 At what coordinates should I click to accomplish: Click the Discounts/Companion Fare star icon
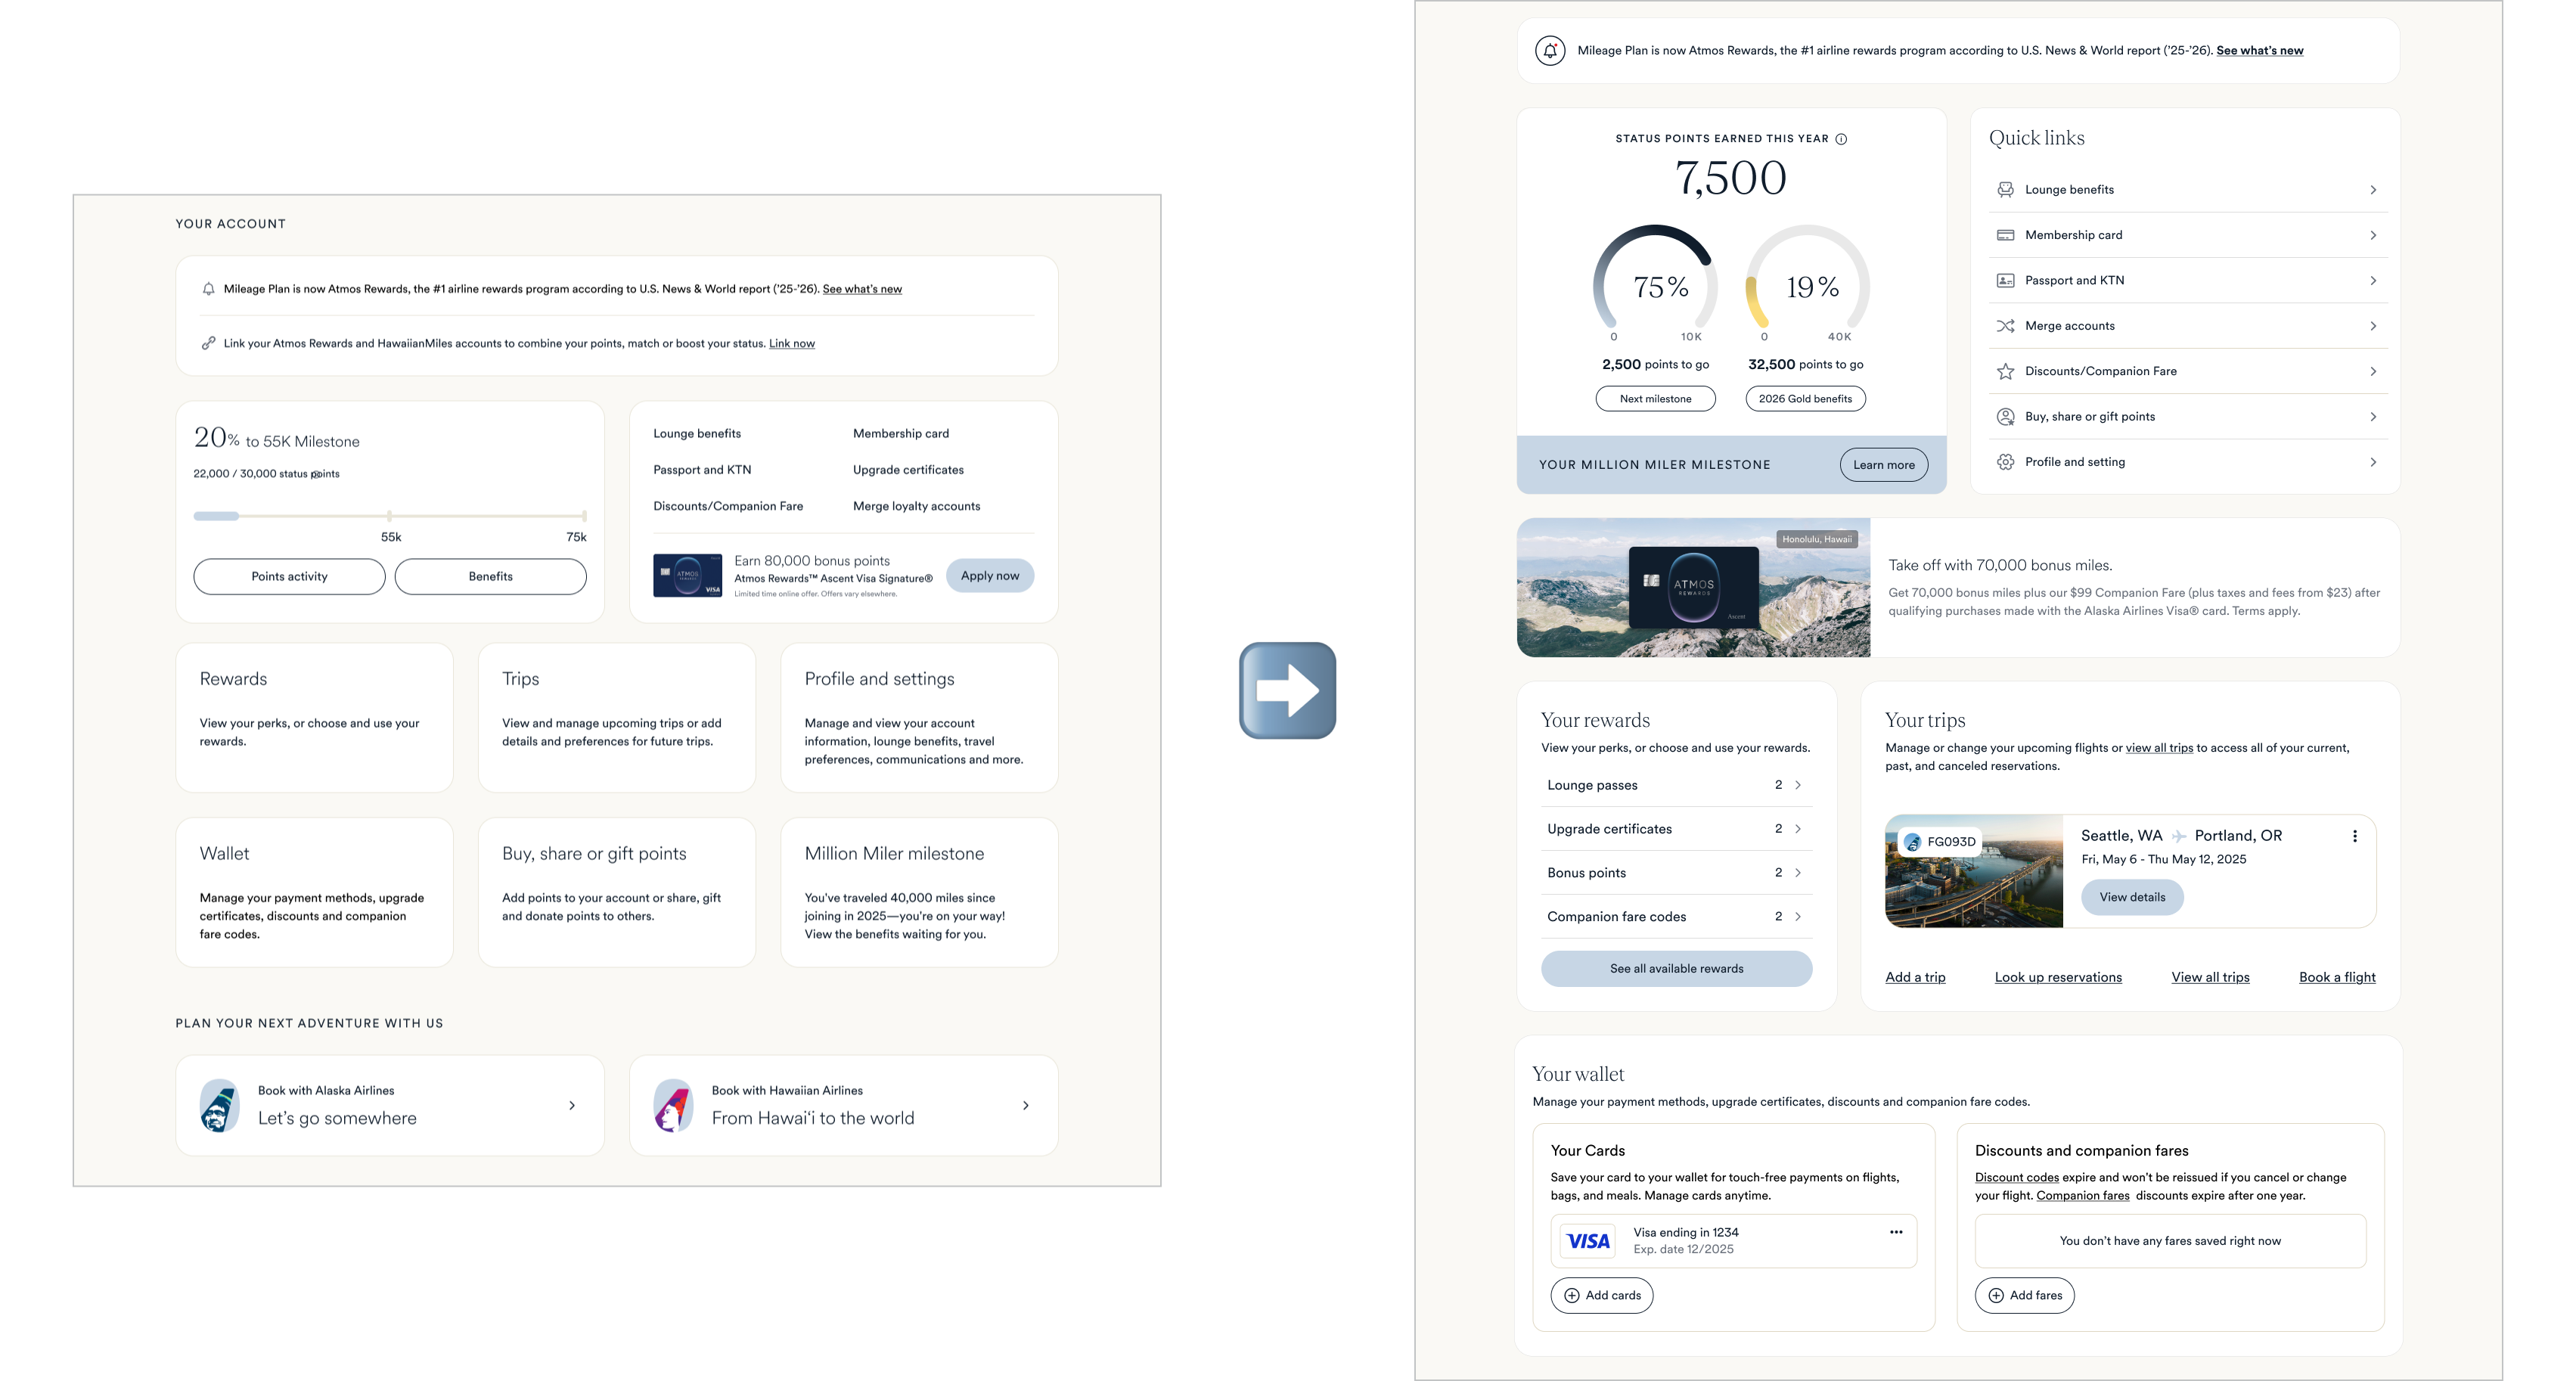pos(2005,372)
